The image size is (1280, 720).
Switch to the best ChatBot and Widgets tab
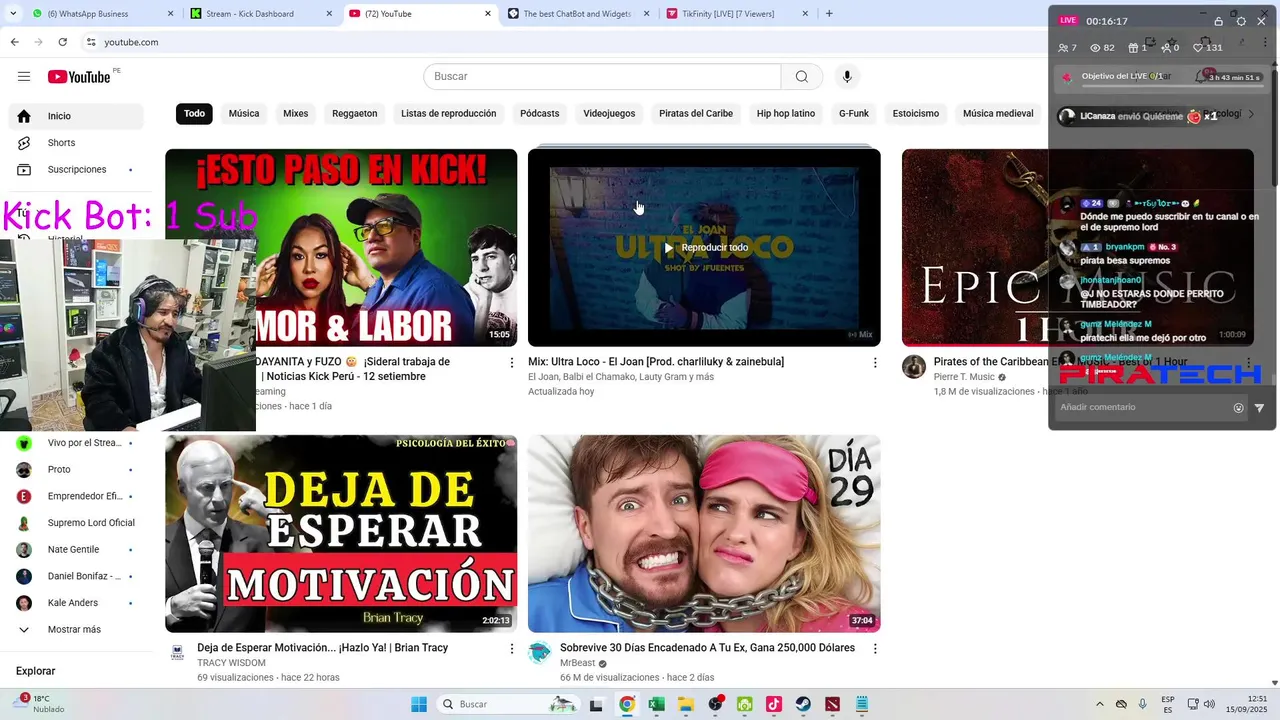click(578, 14)
